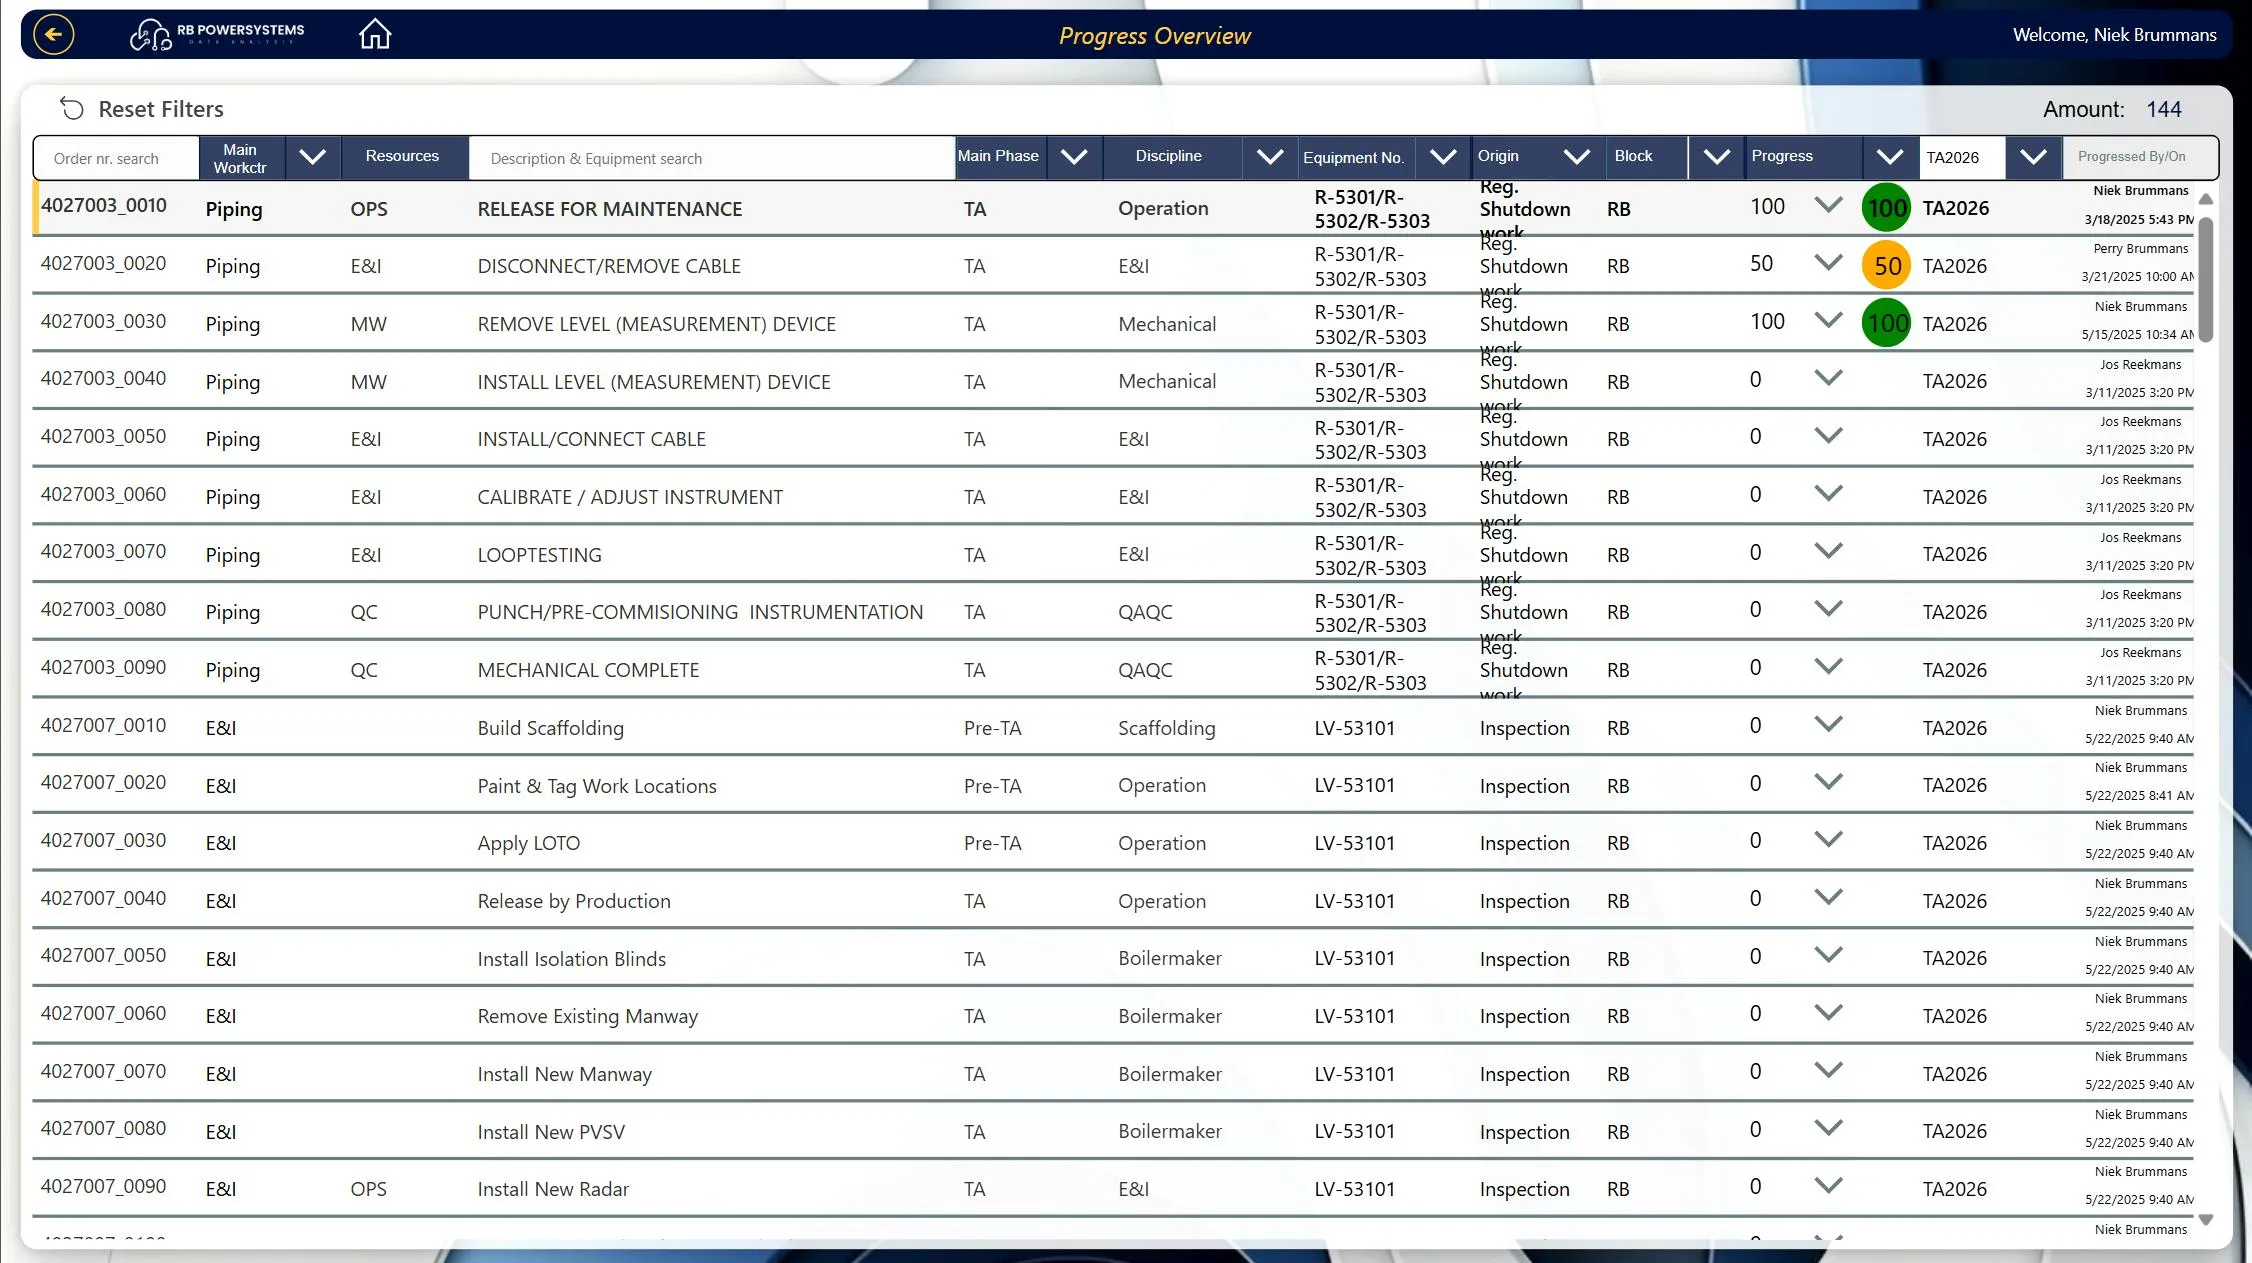Open progress chevron for 4027003_0080
2252x1263 pixels.
[1828, 609]
